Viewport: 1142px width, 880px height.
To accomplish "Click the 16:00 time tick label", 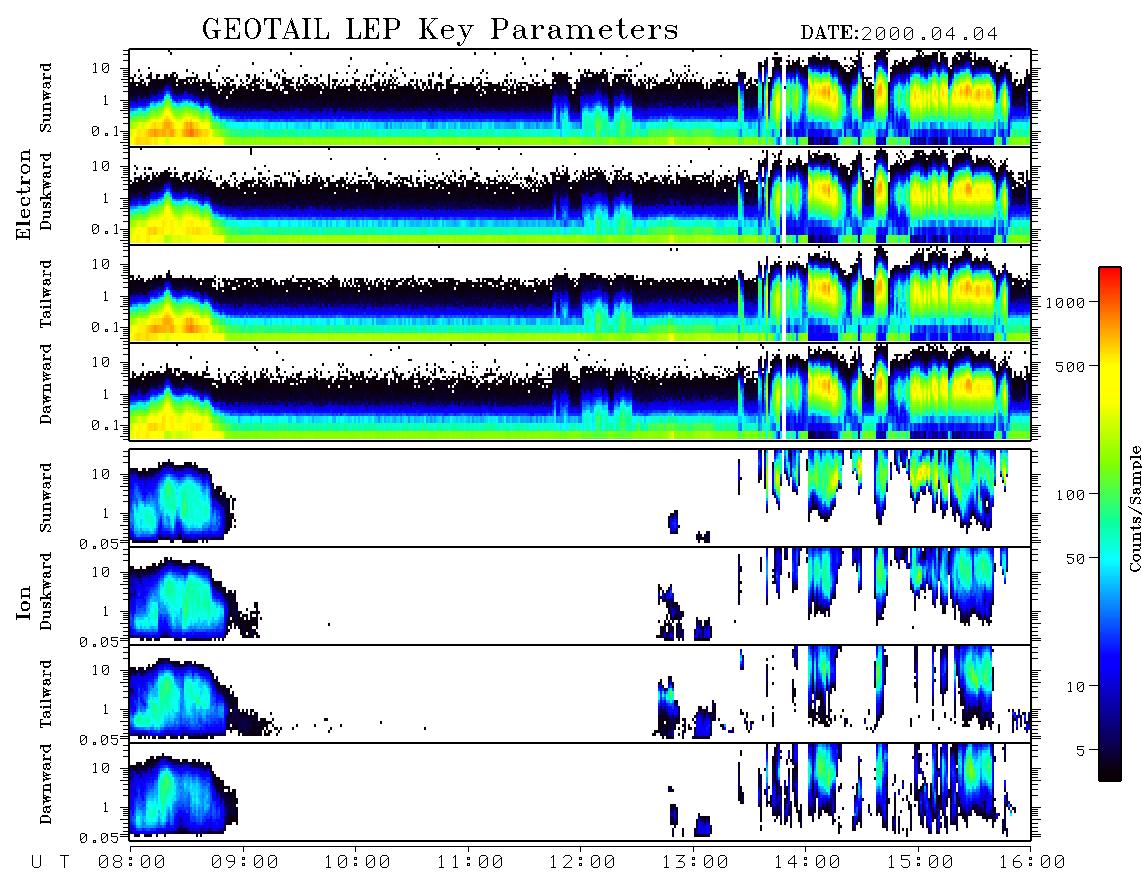I will coord(1032,862).
